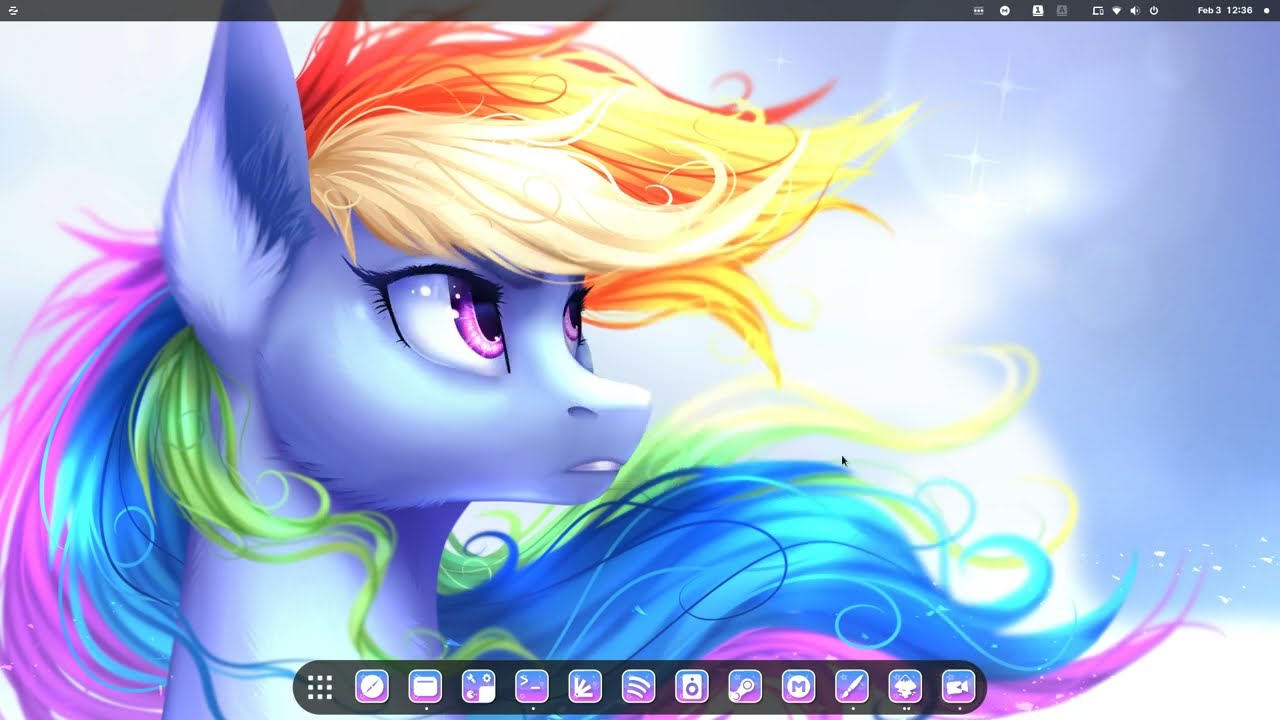Open the connected devices screen icon in top bar
Image resolution: width=1280 pixels, height=720 pixels.
pyautogui.click(x=1097, y=10)
